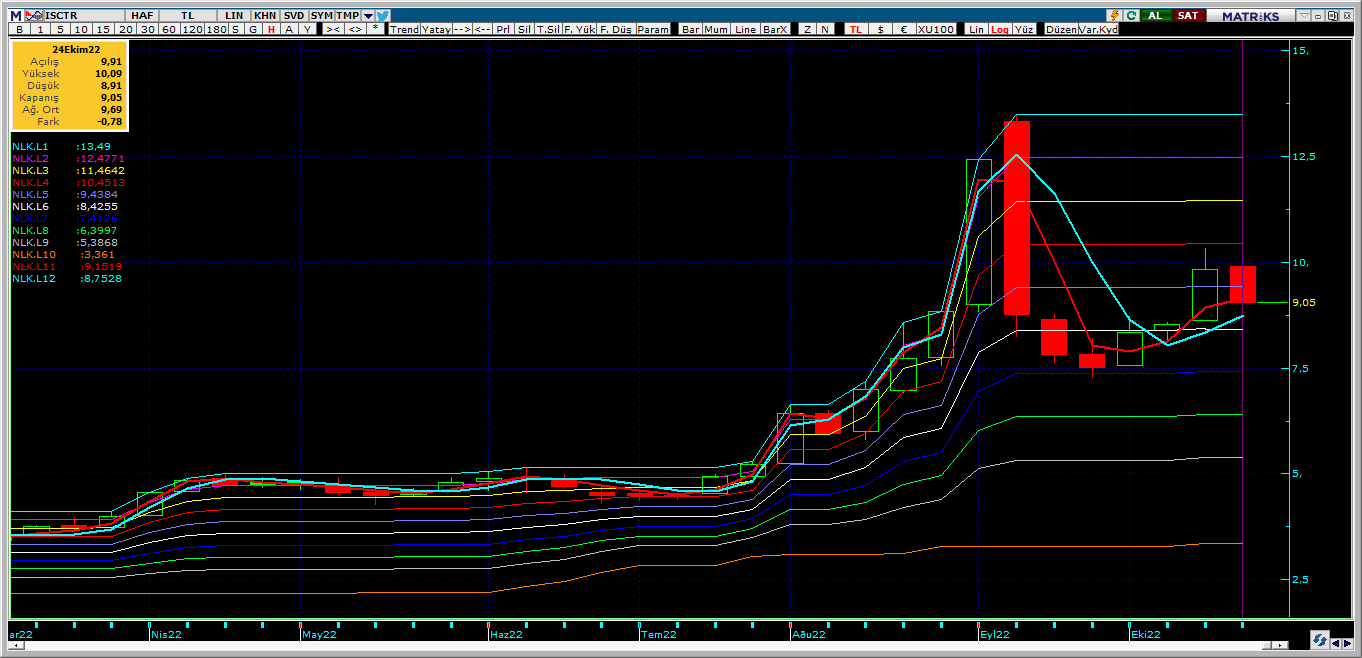The height and width of the screenshot is (658, 1362).
Task: Select the 15 minute period
Action: point(102,29)
